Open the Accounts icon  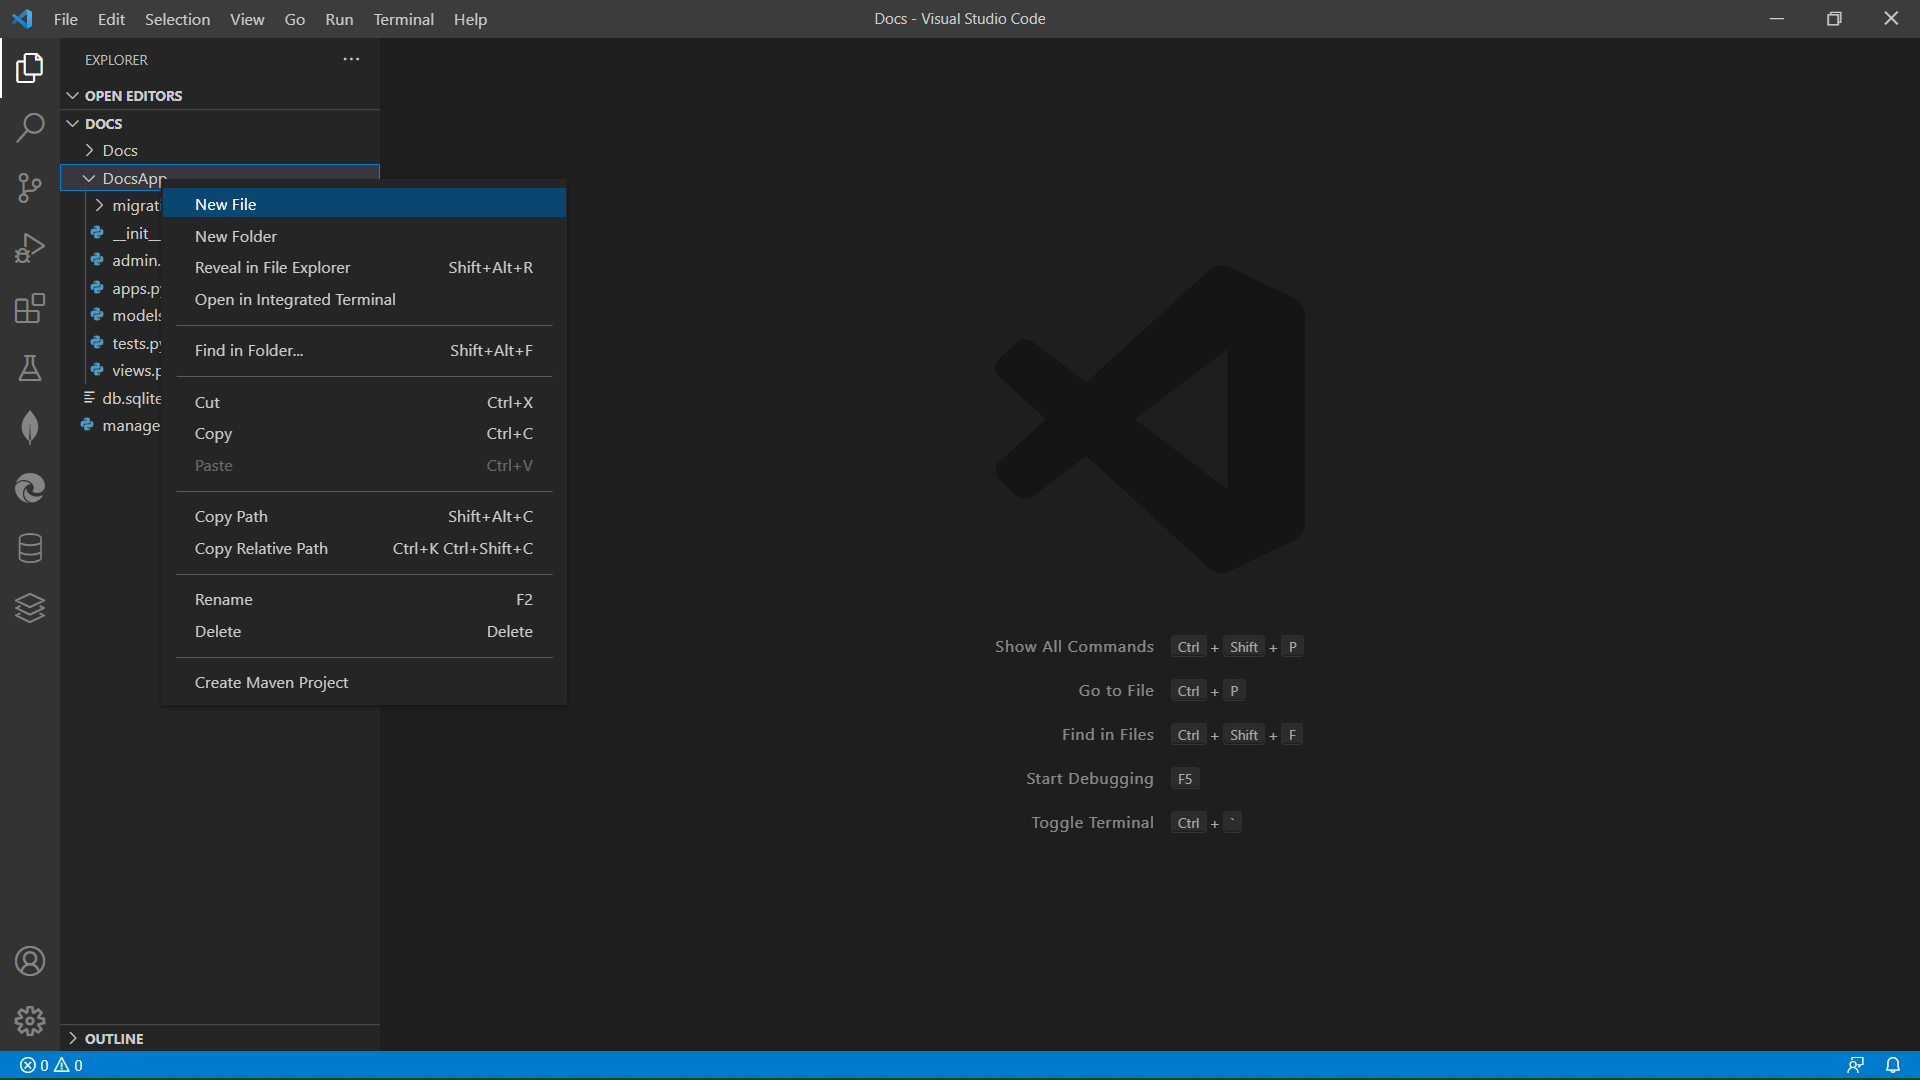(x=30, y=961)
